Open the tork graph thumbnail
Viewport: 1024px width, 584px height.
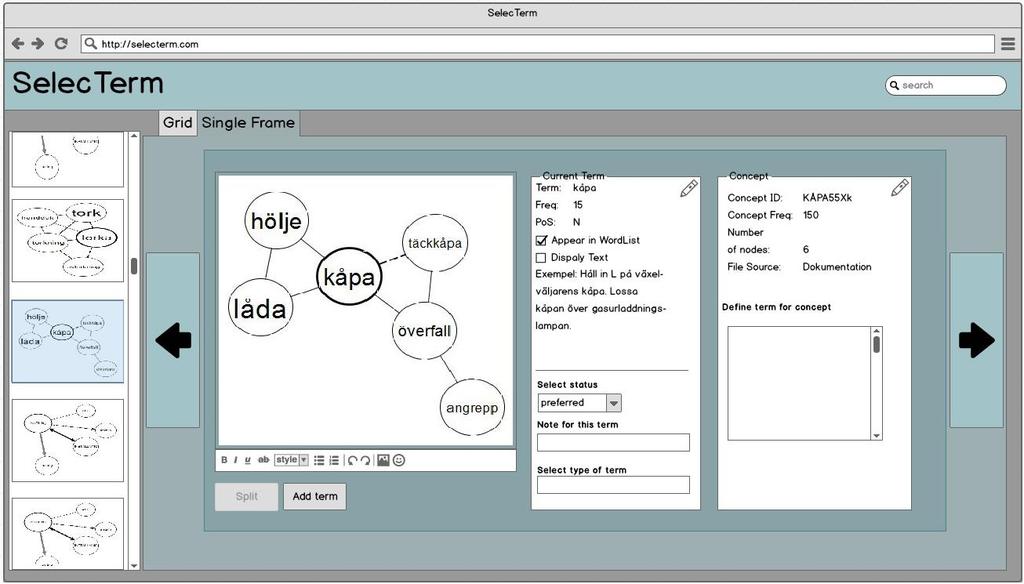(x=68, y=241)
